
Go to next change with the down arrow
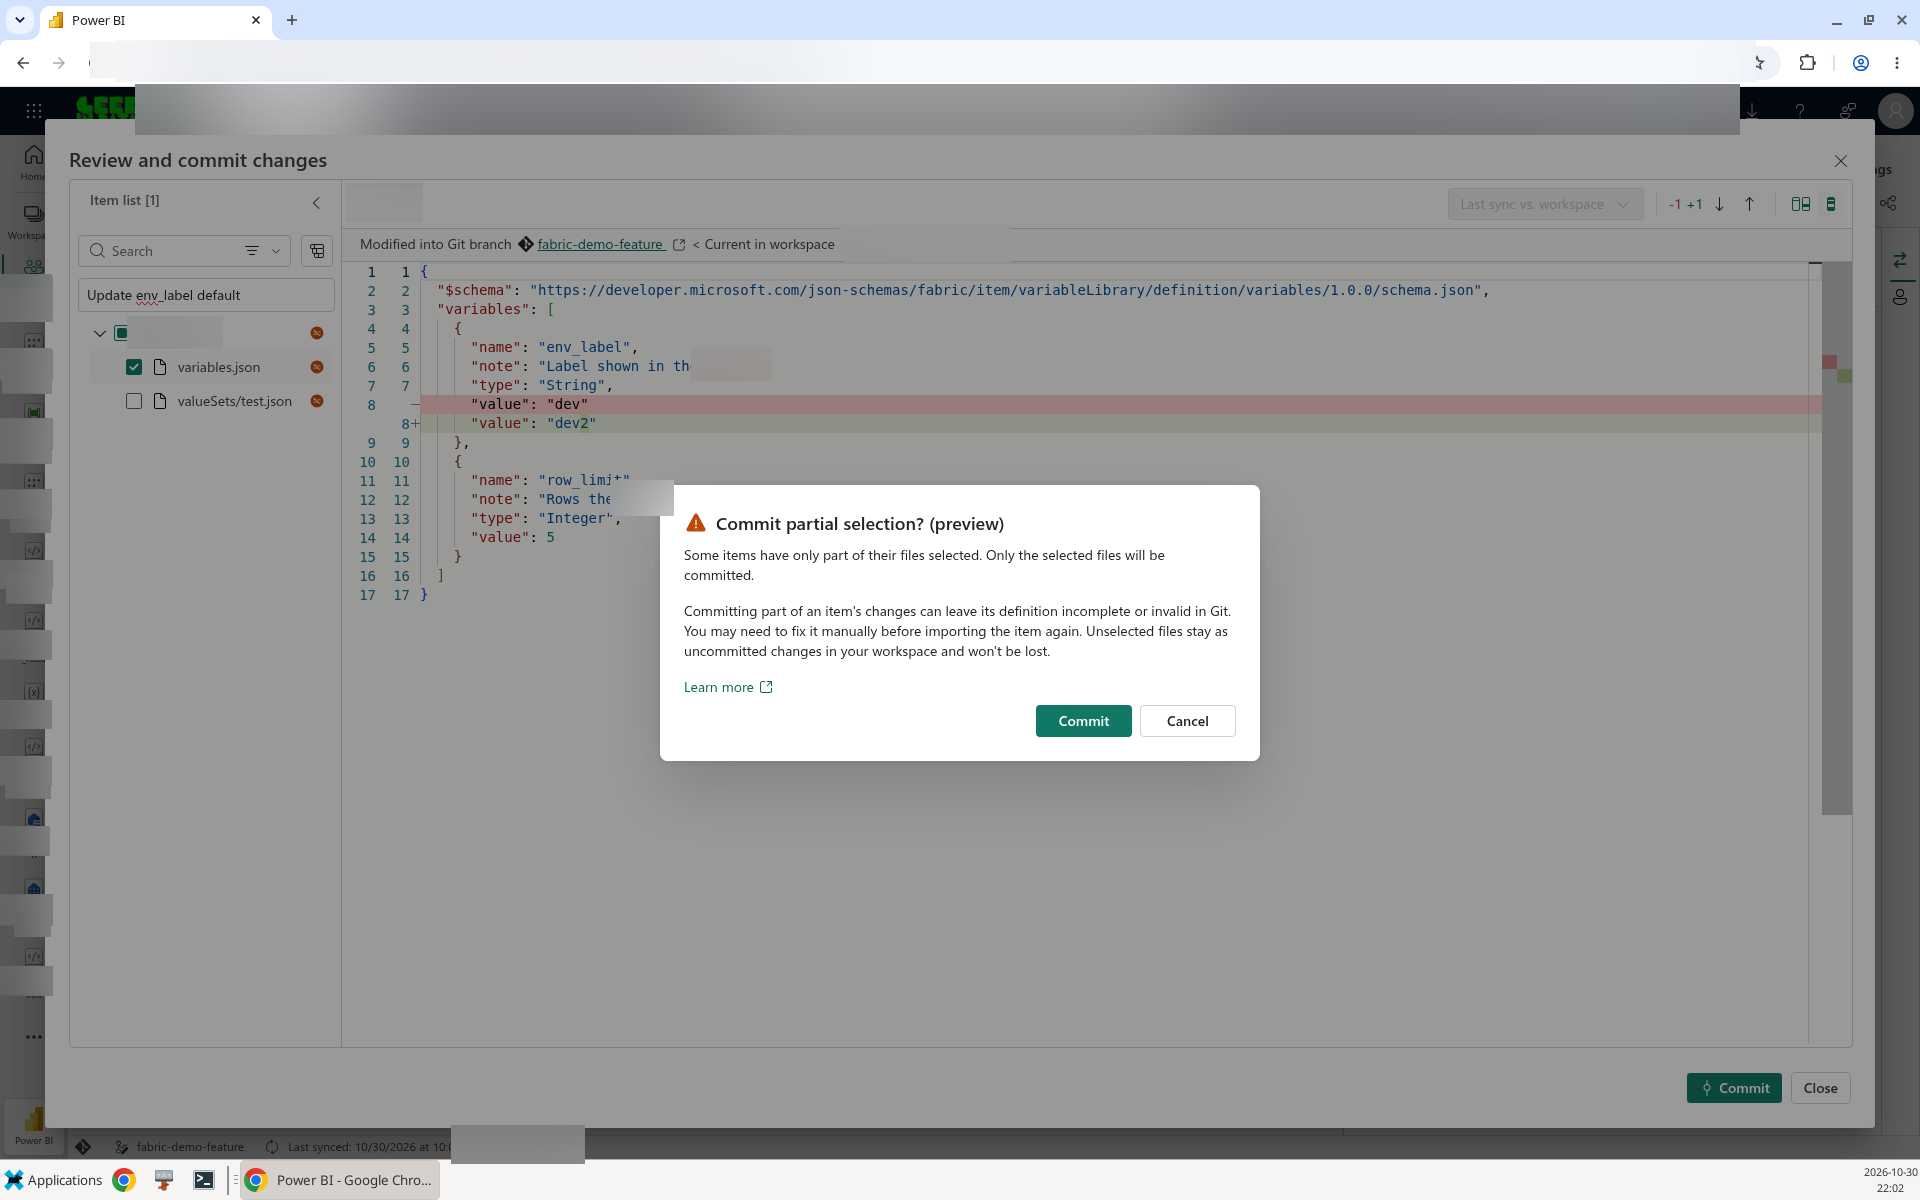tap(1720, 204)
